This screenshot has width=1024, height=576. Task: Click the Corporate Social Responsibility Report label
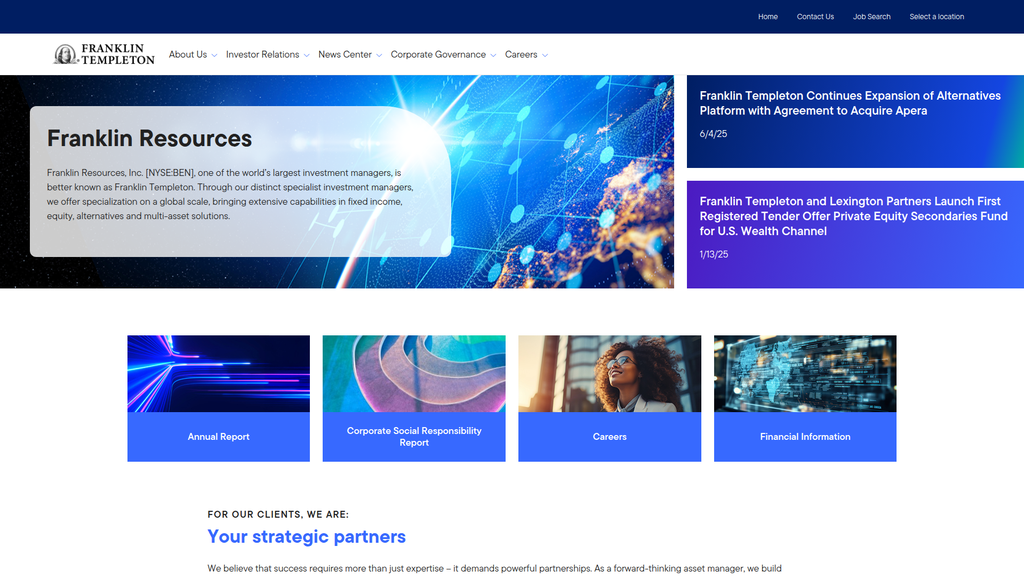pos(414,437)
